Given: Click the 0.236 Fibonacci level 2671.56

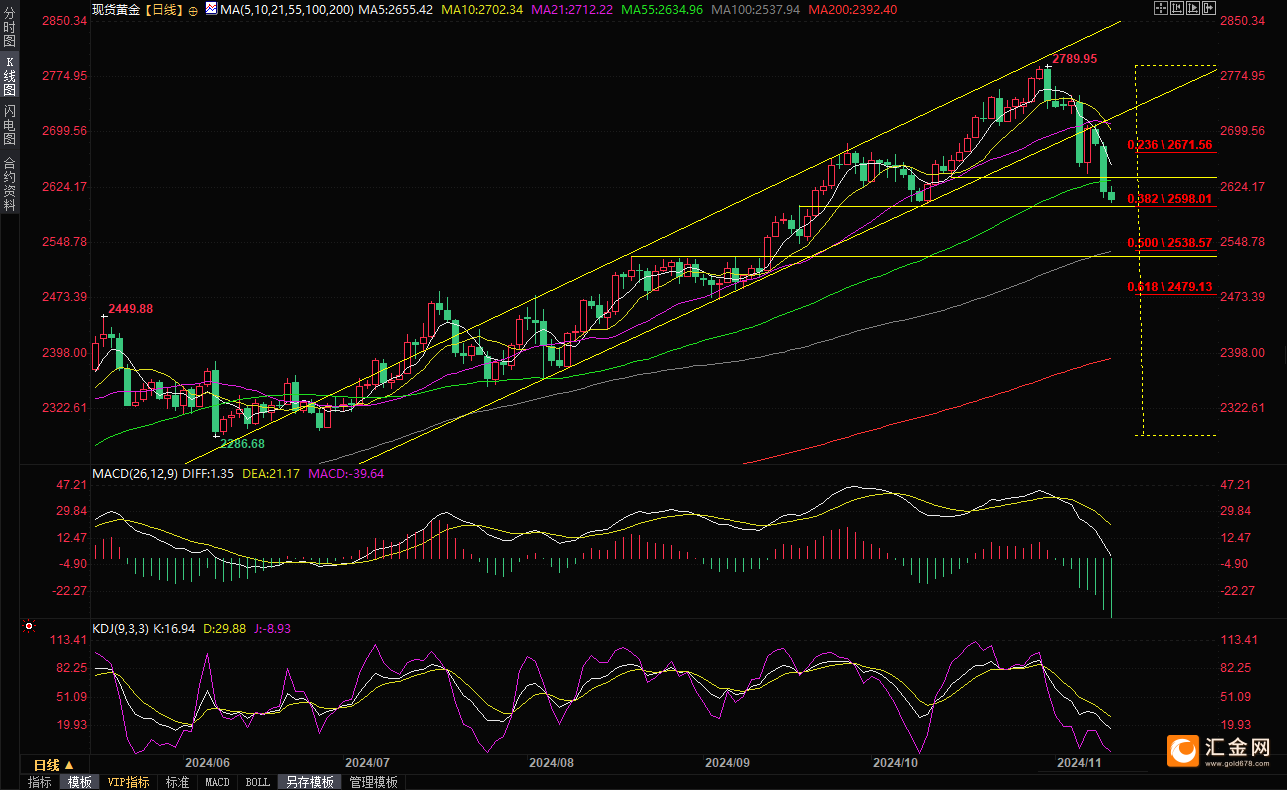Looking at the screenshot, I should [1169, 145].
